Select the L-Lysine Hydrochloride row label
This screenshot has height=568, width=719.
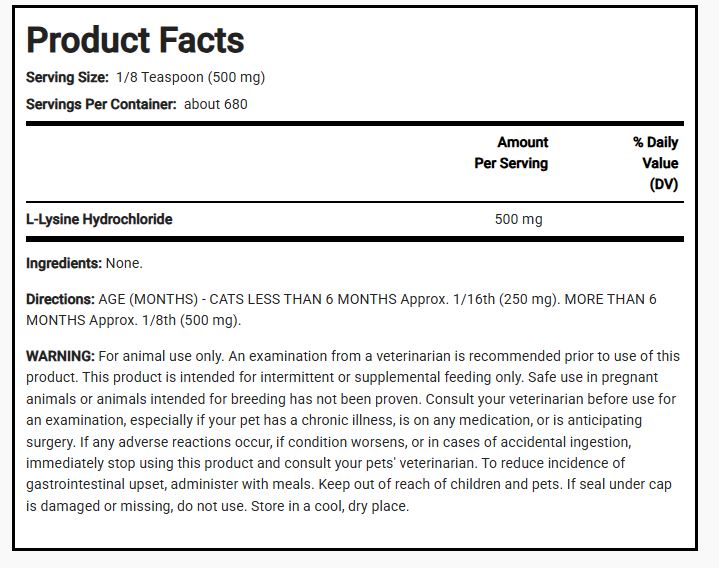pyautogui.click(x=99, y=219)
